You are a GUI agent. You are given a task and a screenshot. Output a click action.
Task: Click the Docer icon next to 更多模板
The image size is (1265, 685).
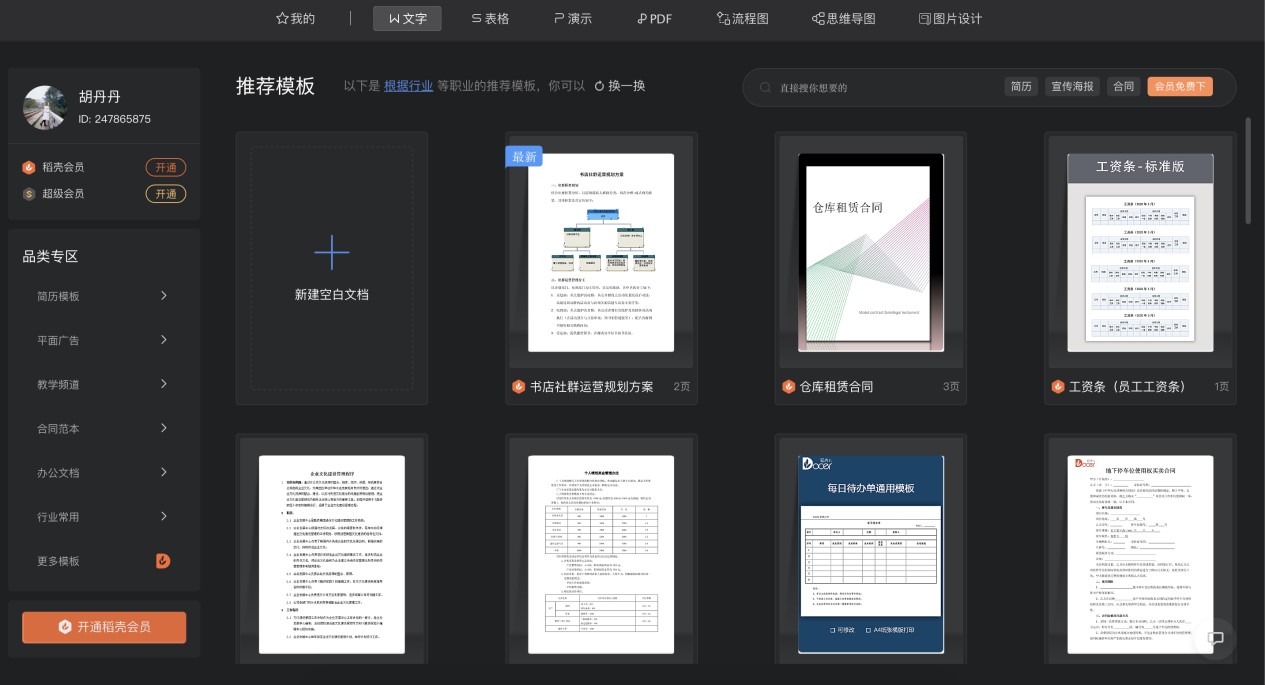pyautogui.click(x=163, y=561)
